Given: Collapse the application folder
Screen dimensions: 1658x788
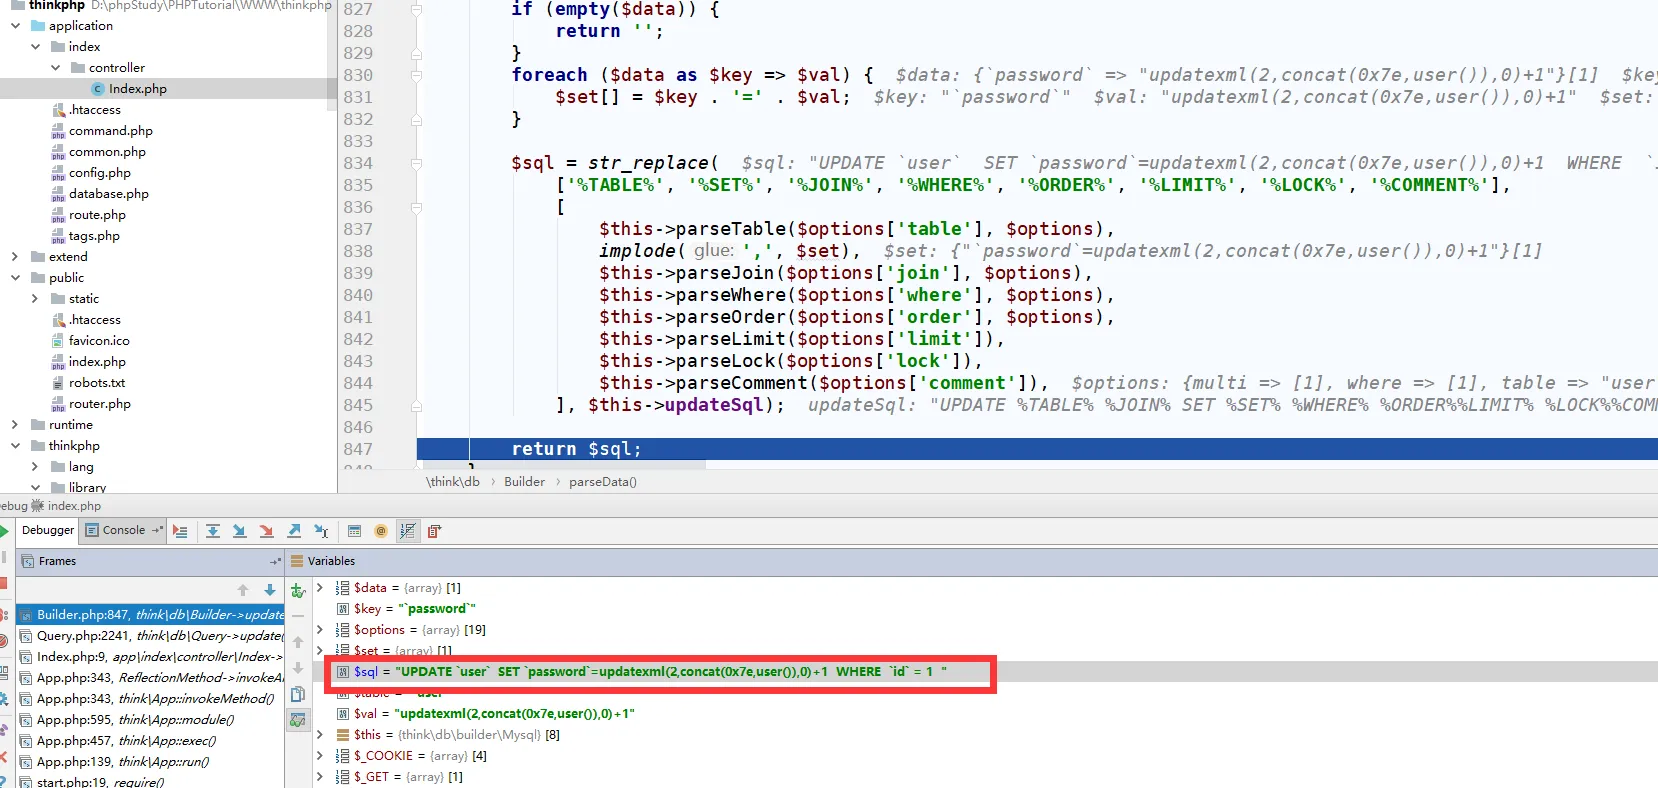Looking at the screenshot, I should (x=15, y=26).
